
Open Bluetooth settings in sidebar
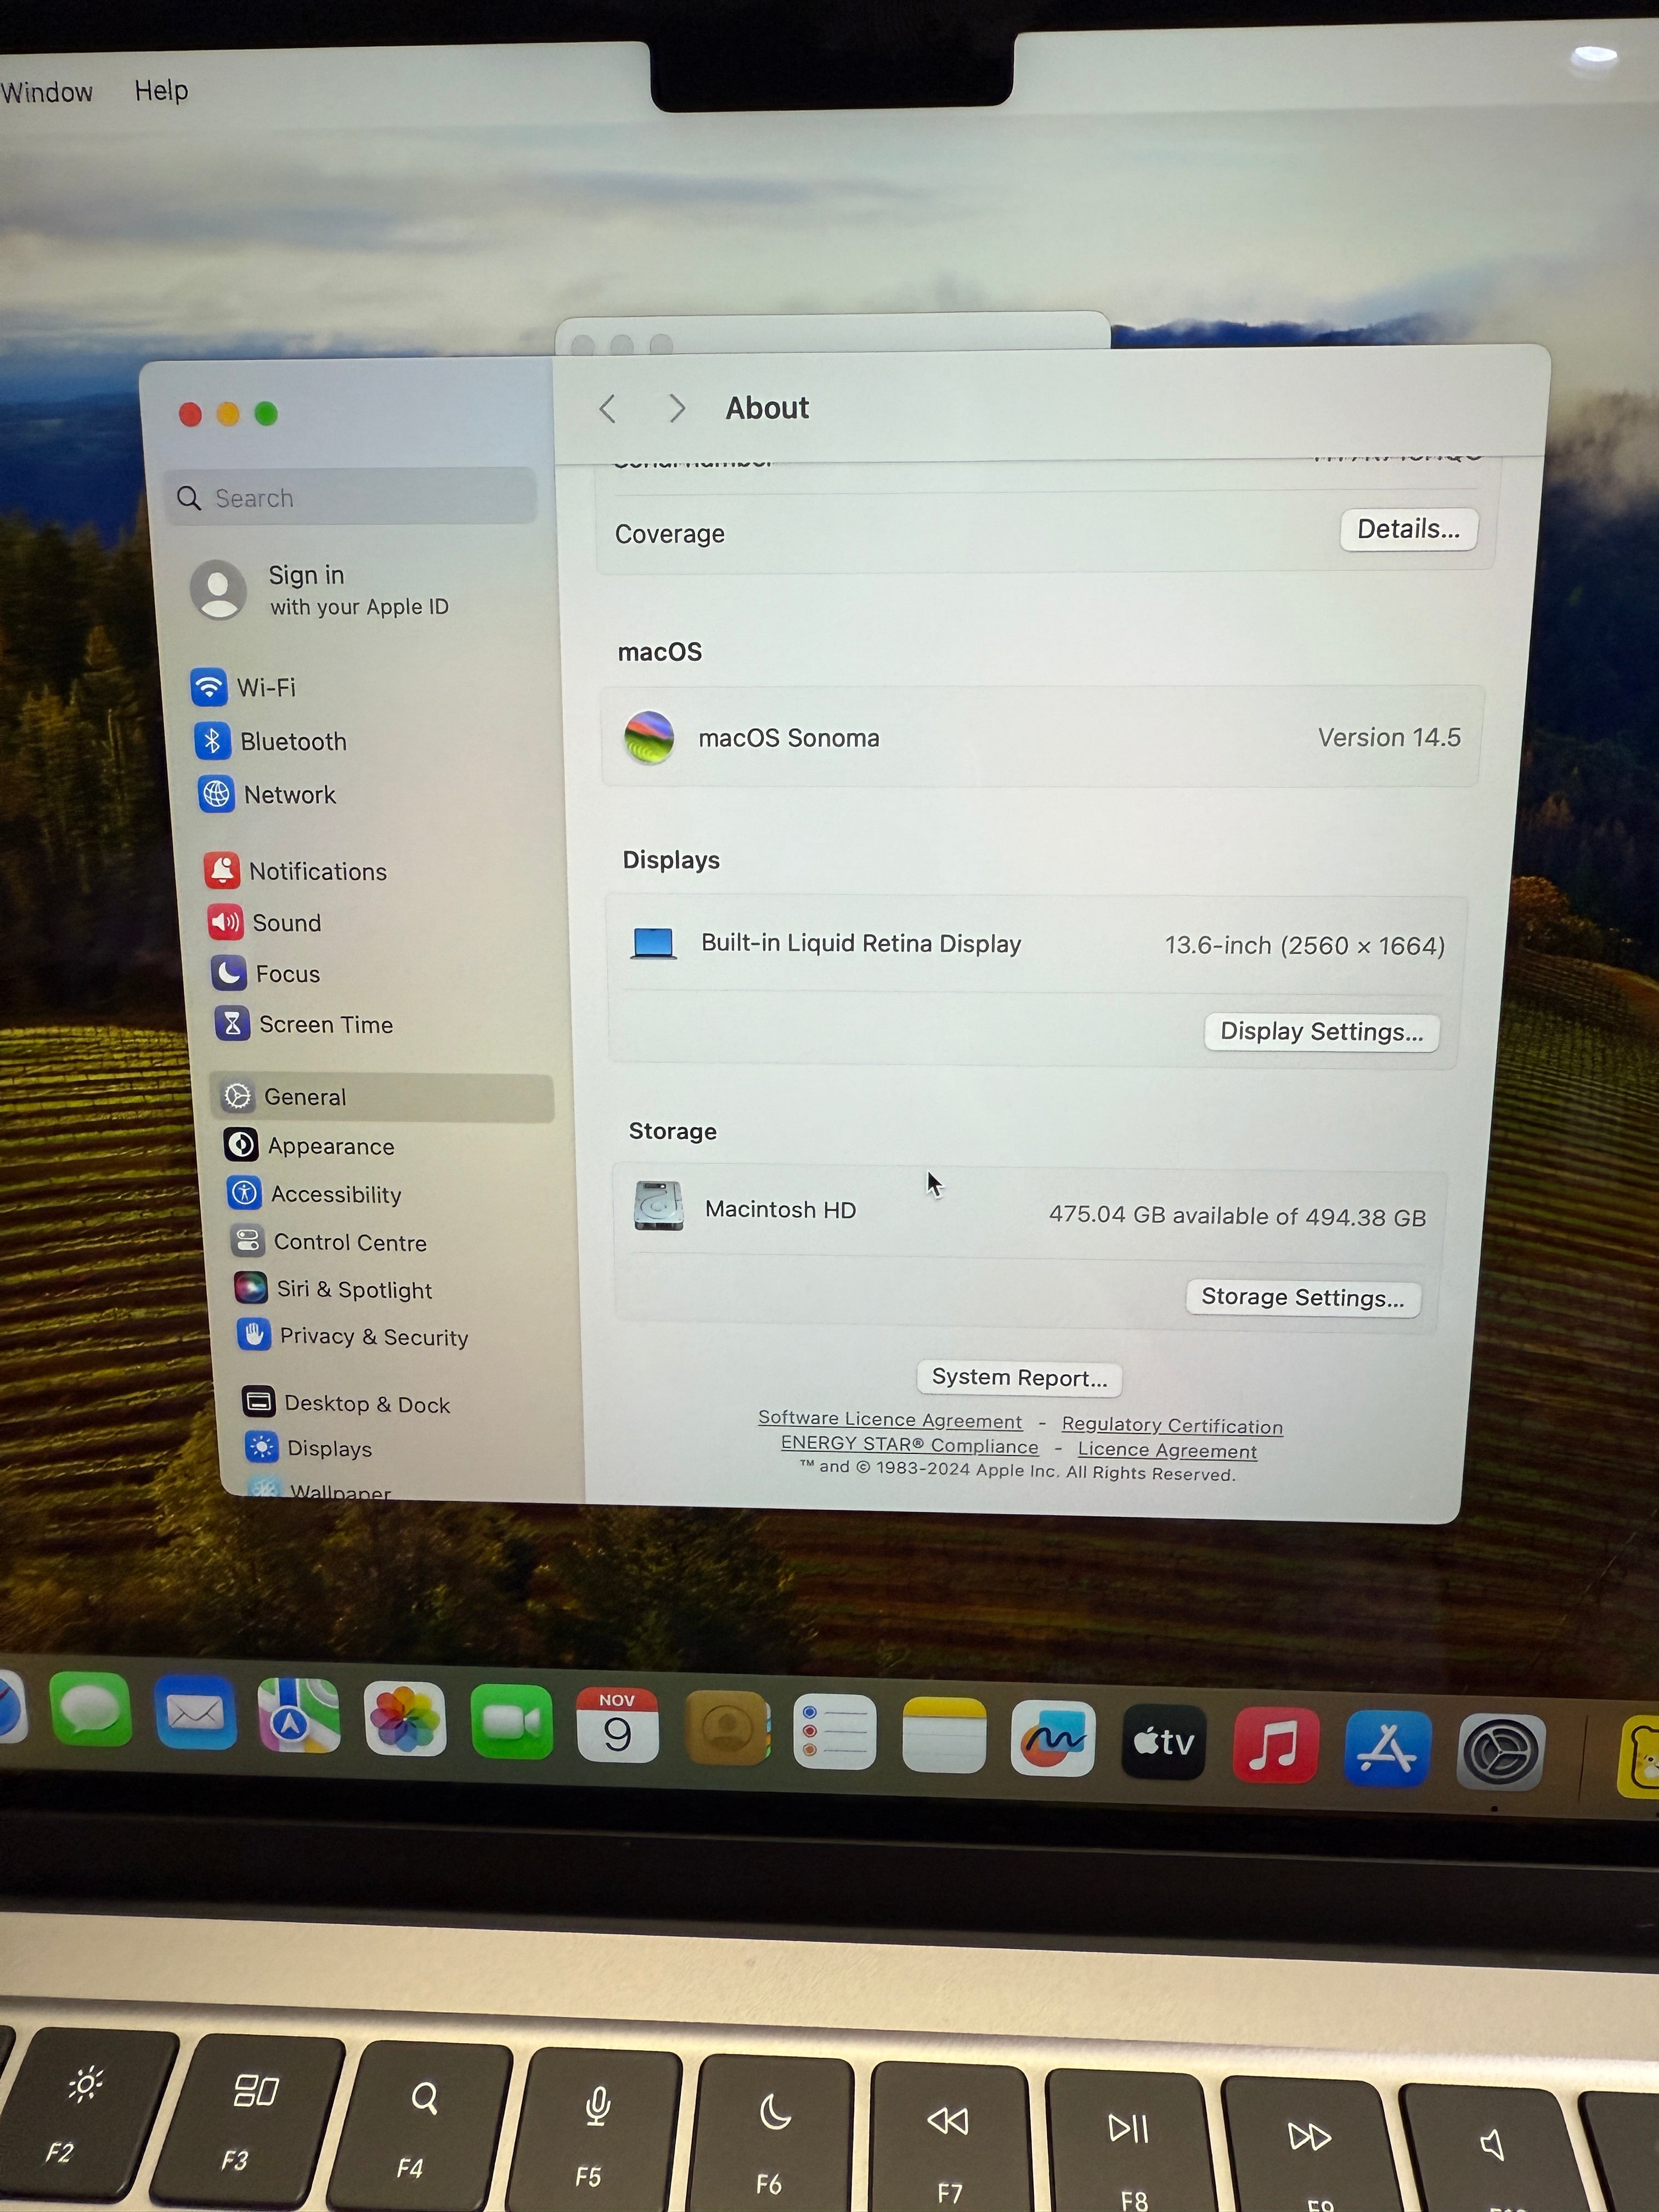click(270, 741)
